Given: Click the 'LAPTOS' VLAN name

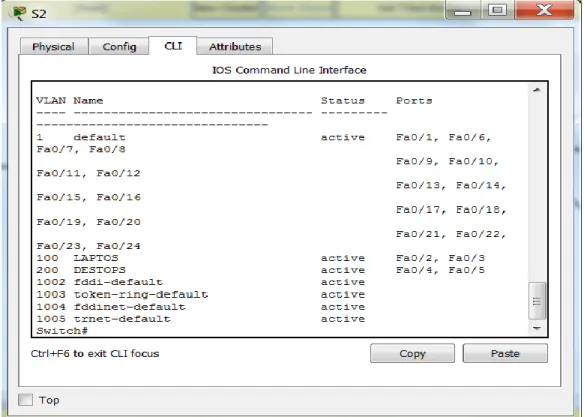Looking at the screenshot, I should tap(96, 258).
